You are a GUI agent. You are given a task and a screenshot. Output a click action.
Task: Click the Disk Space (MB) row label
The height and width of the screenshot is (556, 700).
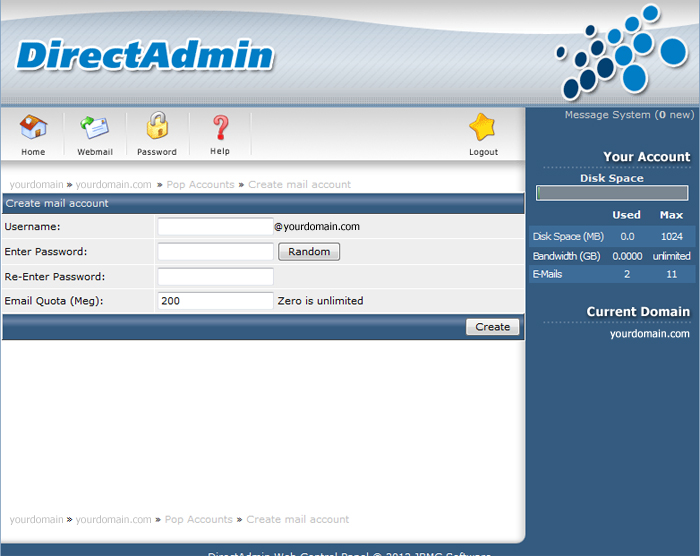(x=568, y=237)
